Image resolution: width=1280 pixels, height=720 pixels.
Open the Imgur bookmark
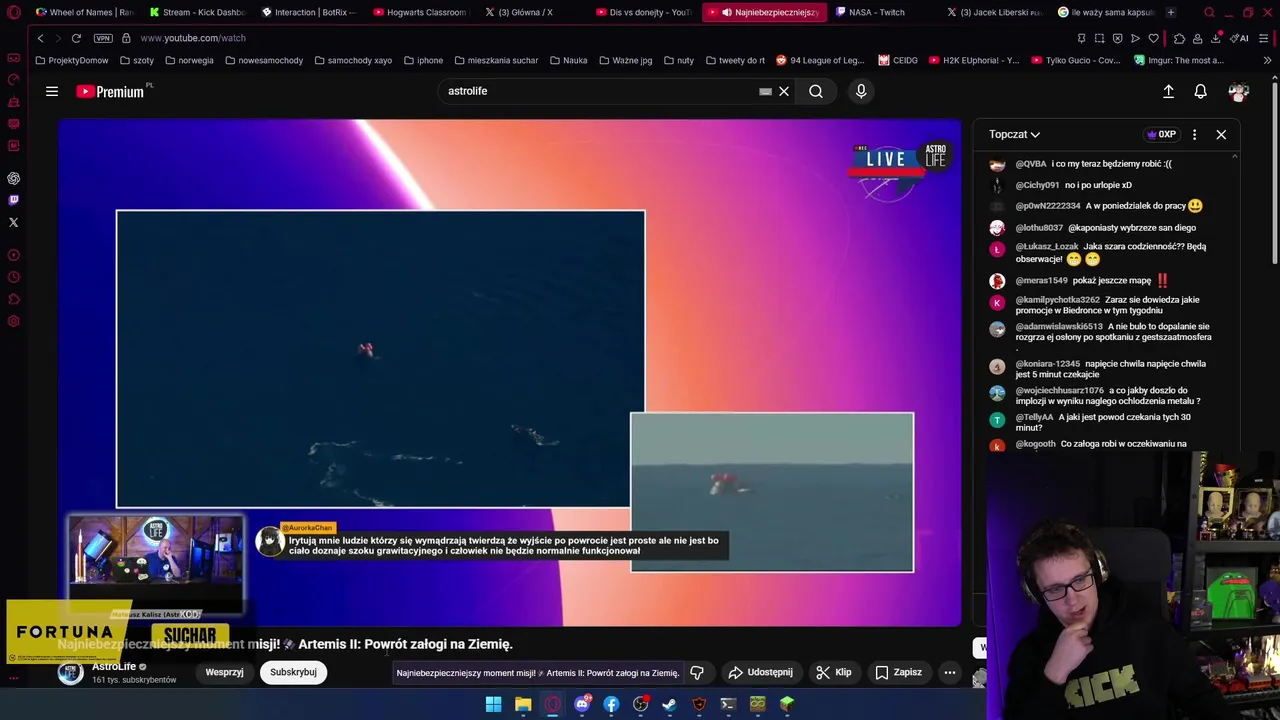coord(1179,60)
